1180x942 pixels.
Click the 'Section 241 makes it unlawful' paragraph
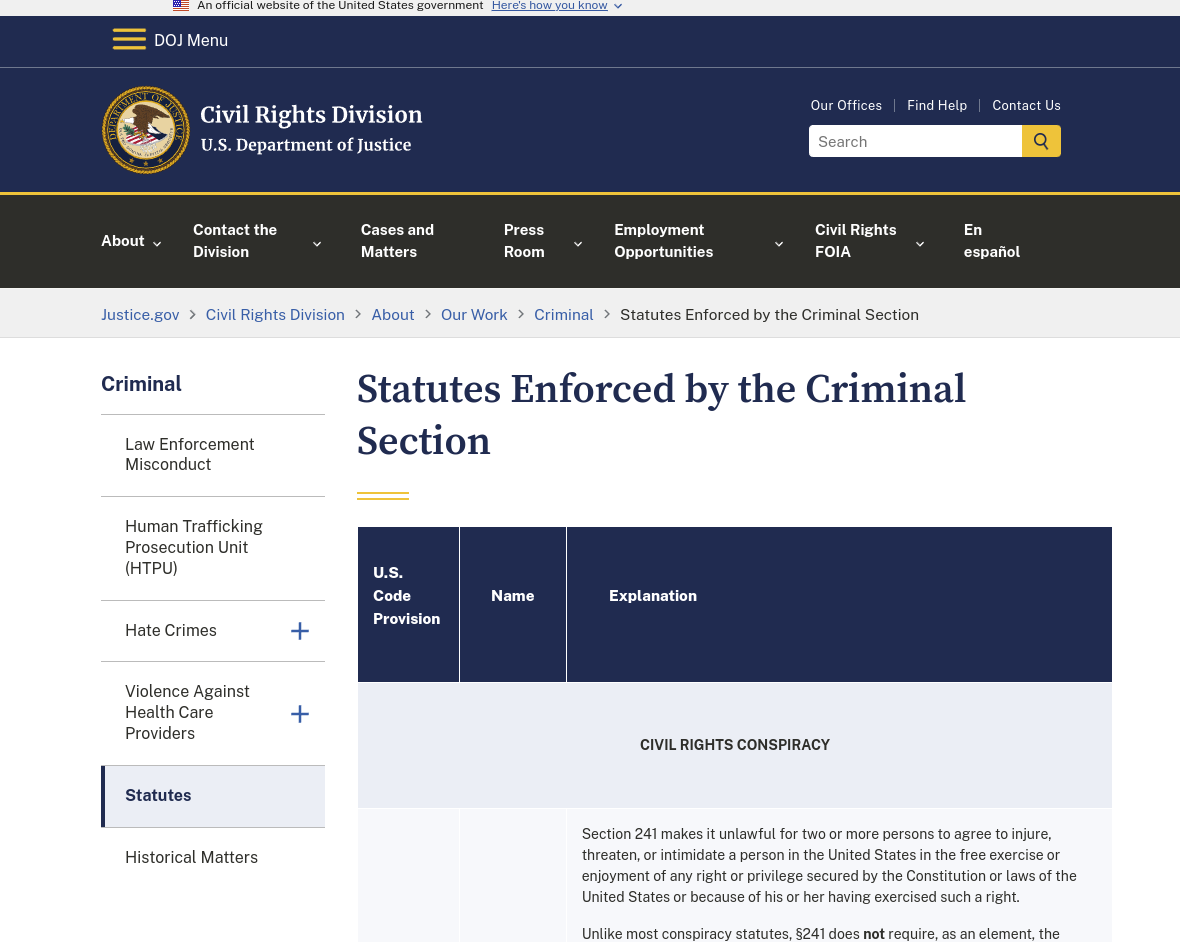[x=829, y=865]
